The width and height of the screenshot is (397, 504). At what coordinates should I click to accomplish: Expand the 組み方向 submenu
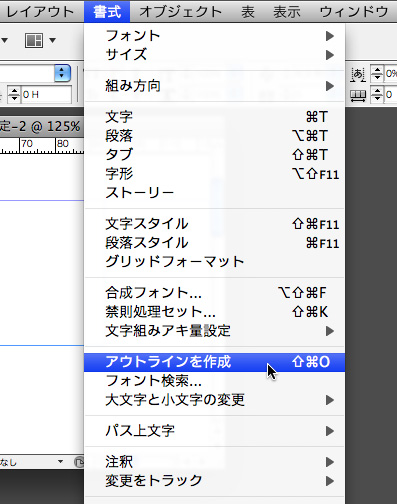point(214,86)
